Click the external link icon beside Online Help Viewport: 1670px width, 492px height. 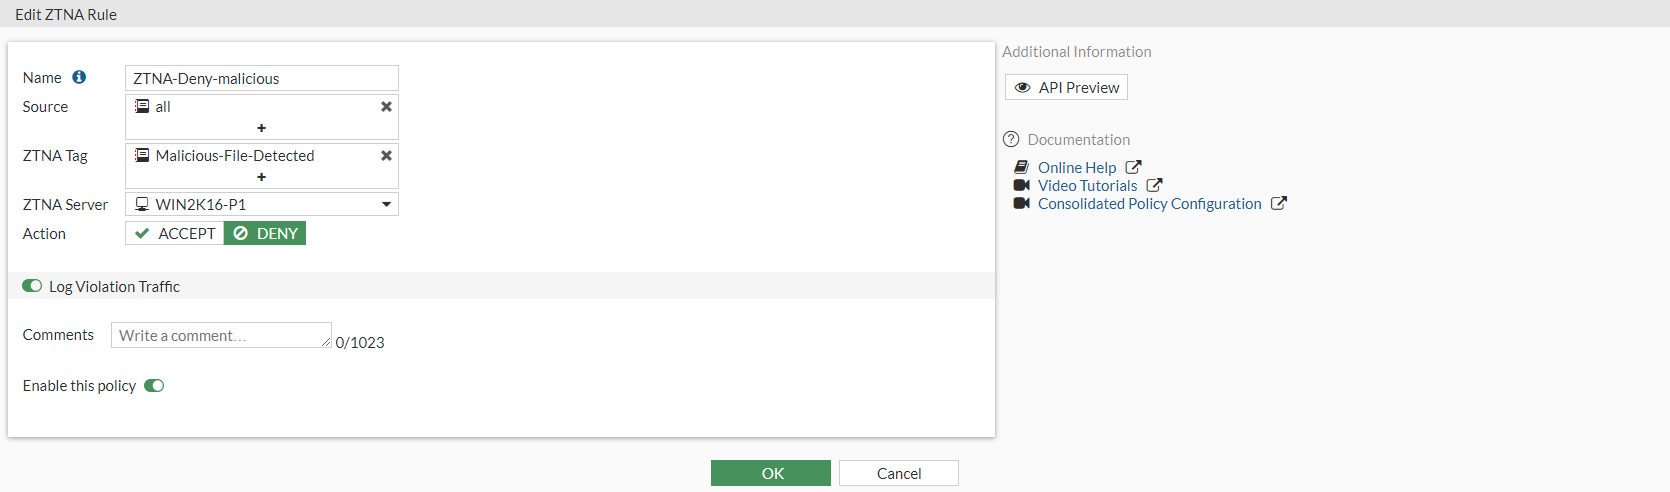[1133, 167]
